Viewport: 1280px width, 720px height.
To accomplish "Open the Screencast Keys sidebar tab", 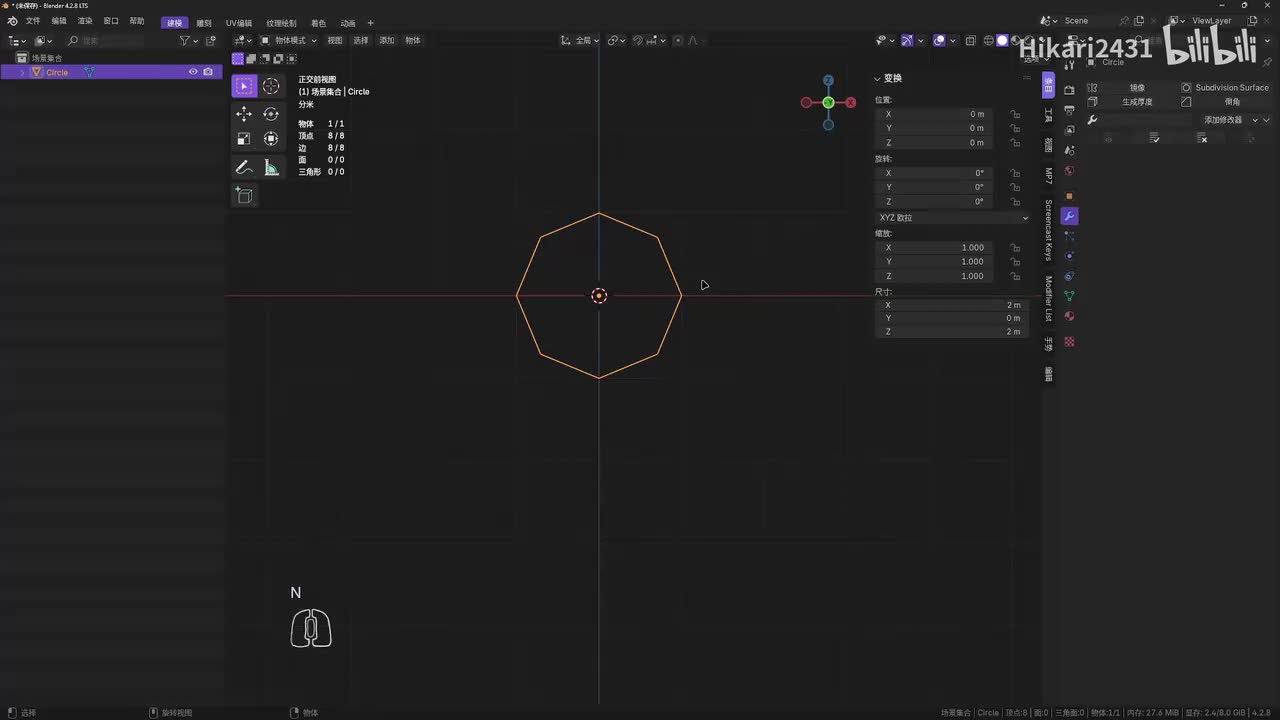I will [1049, 230].
